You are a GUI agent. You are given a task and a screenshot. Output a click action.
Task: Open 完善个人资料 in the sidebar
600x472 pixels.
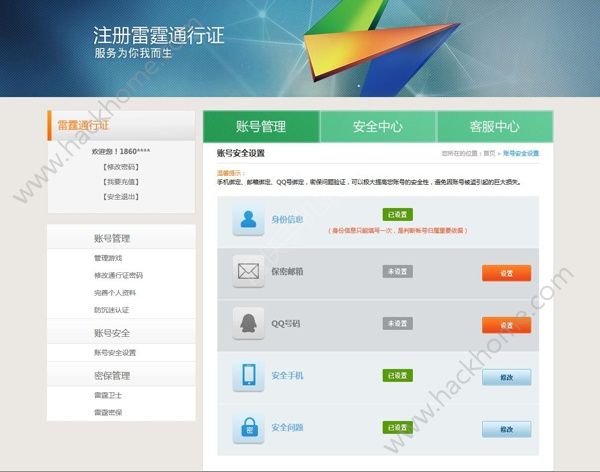[x=115, y=293]
